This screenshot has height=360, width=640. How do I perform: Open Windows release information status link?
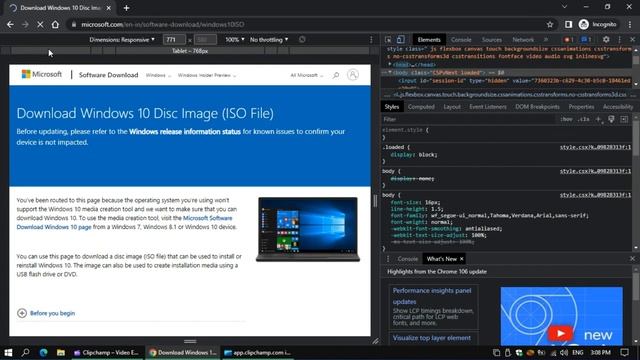tap(185, 131)
